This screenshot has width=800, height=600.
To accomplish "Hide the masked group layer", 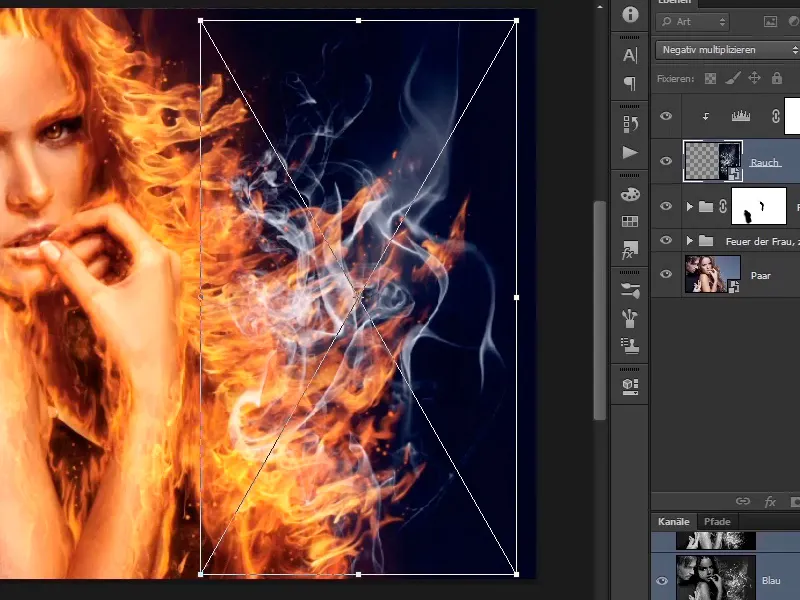I will 666,206.
